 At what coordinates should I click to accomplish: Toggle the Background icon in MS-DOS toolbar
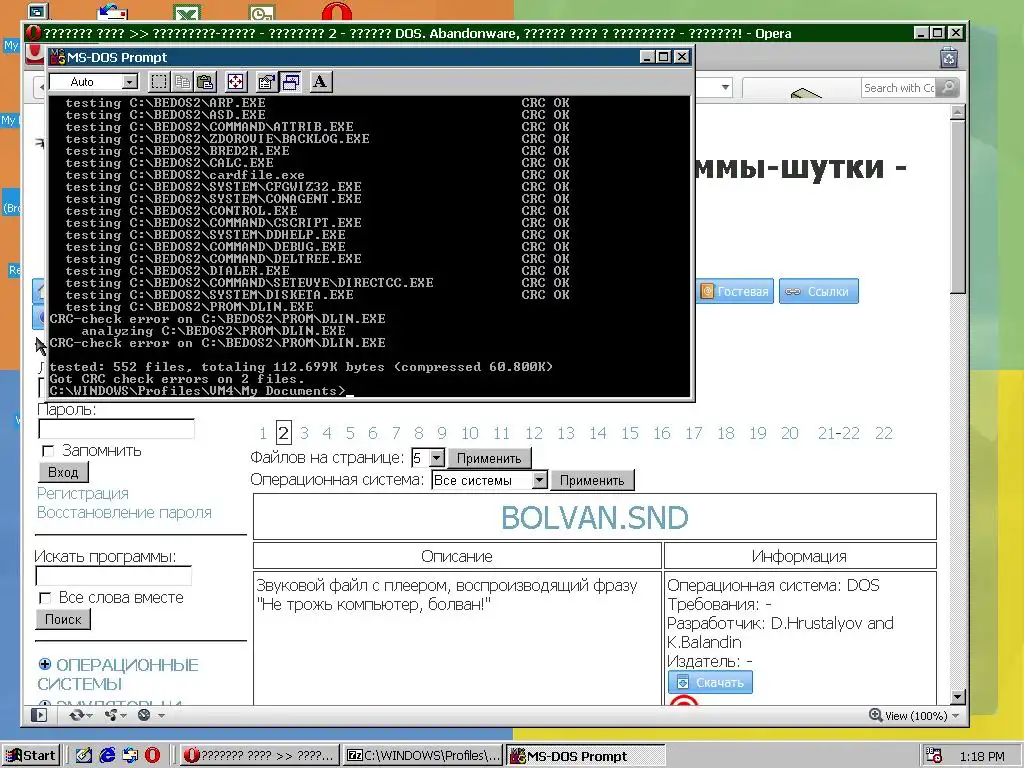click(290, 82)
